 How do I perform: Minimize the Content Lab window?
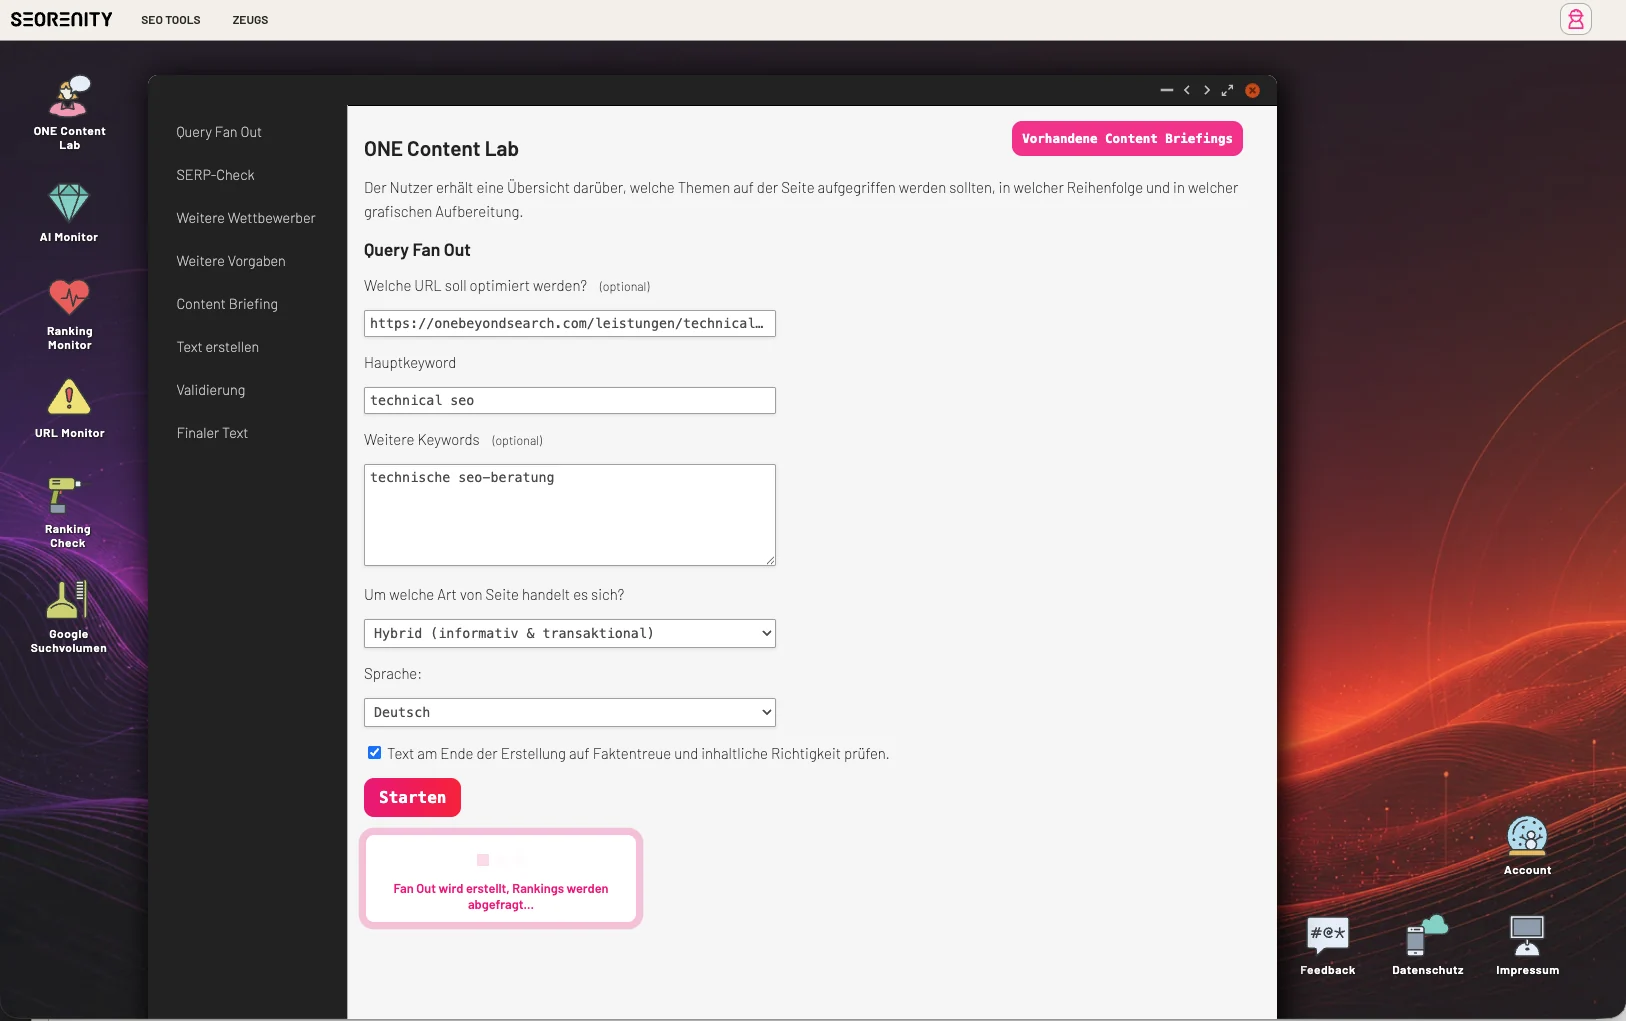[1166, 90]
